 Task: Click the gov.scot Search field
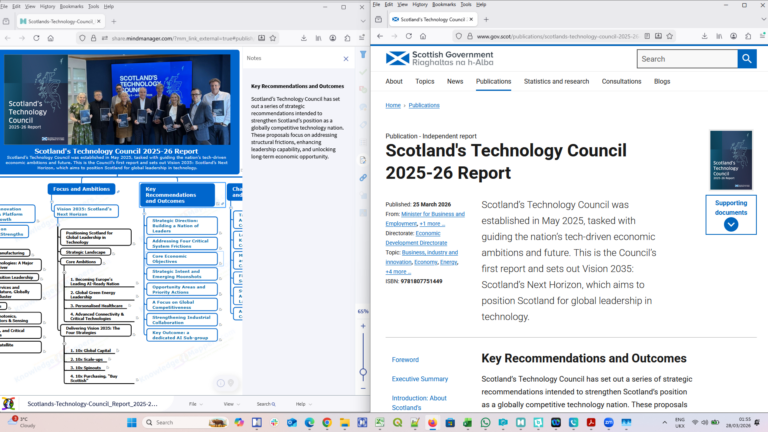pos(687,59)
